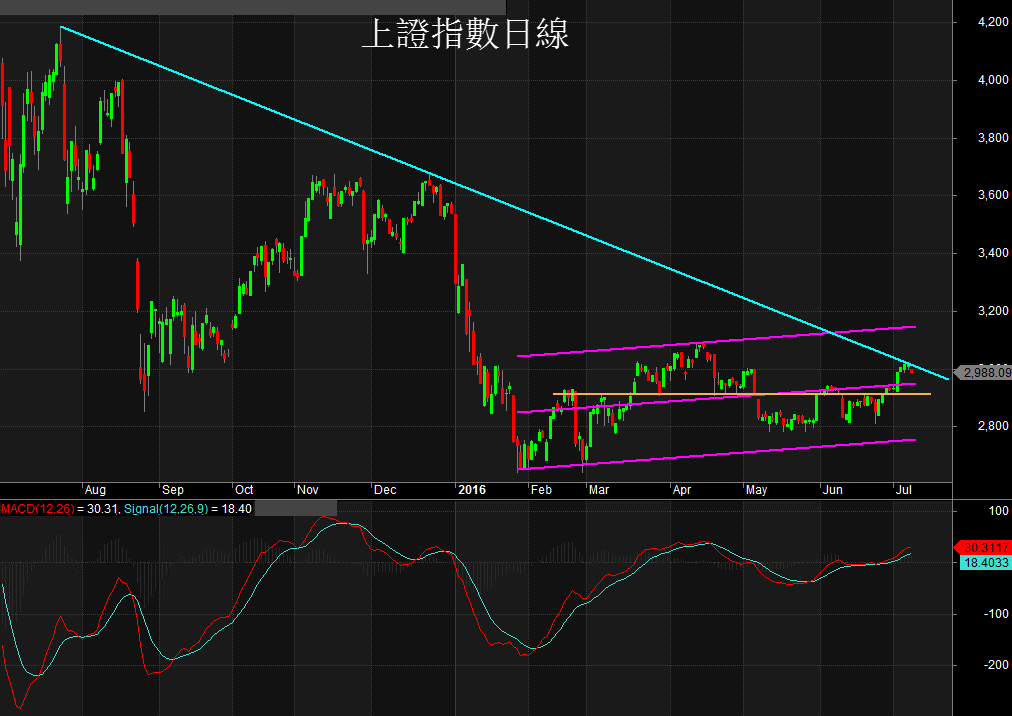This screenshot has height=716, width=1012.
Task: Click the Aug label on time axis
Action: tap(95, 490)
